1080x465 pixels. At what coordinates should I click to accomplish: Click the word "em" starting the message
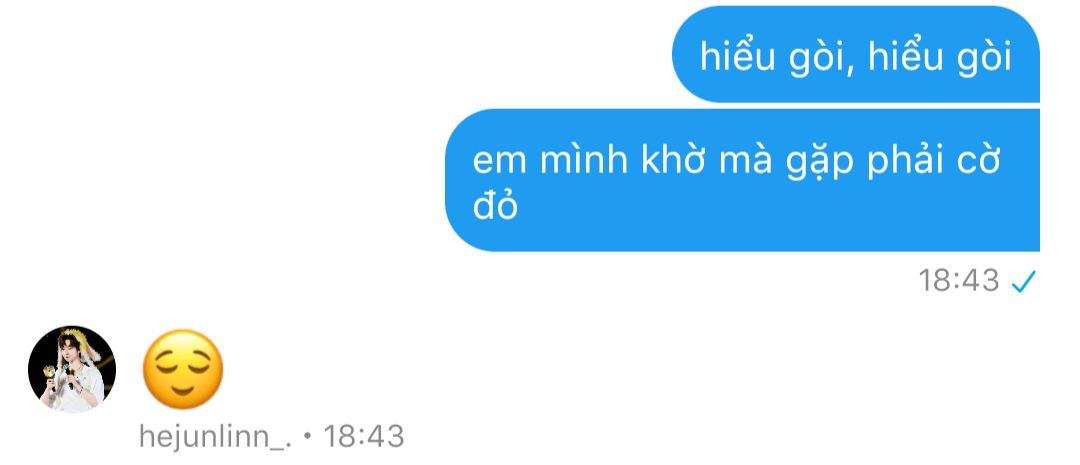coord(500,163)
